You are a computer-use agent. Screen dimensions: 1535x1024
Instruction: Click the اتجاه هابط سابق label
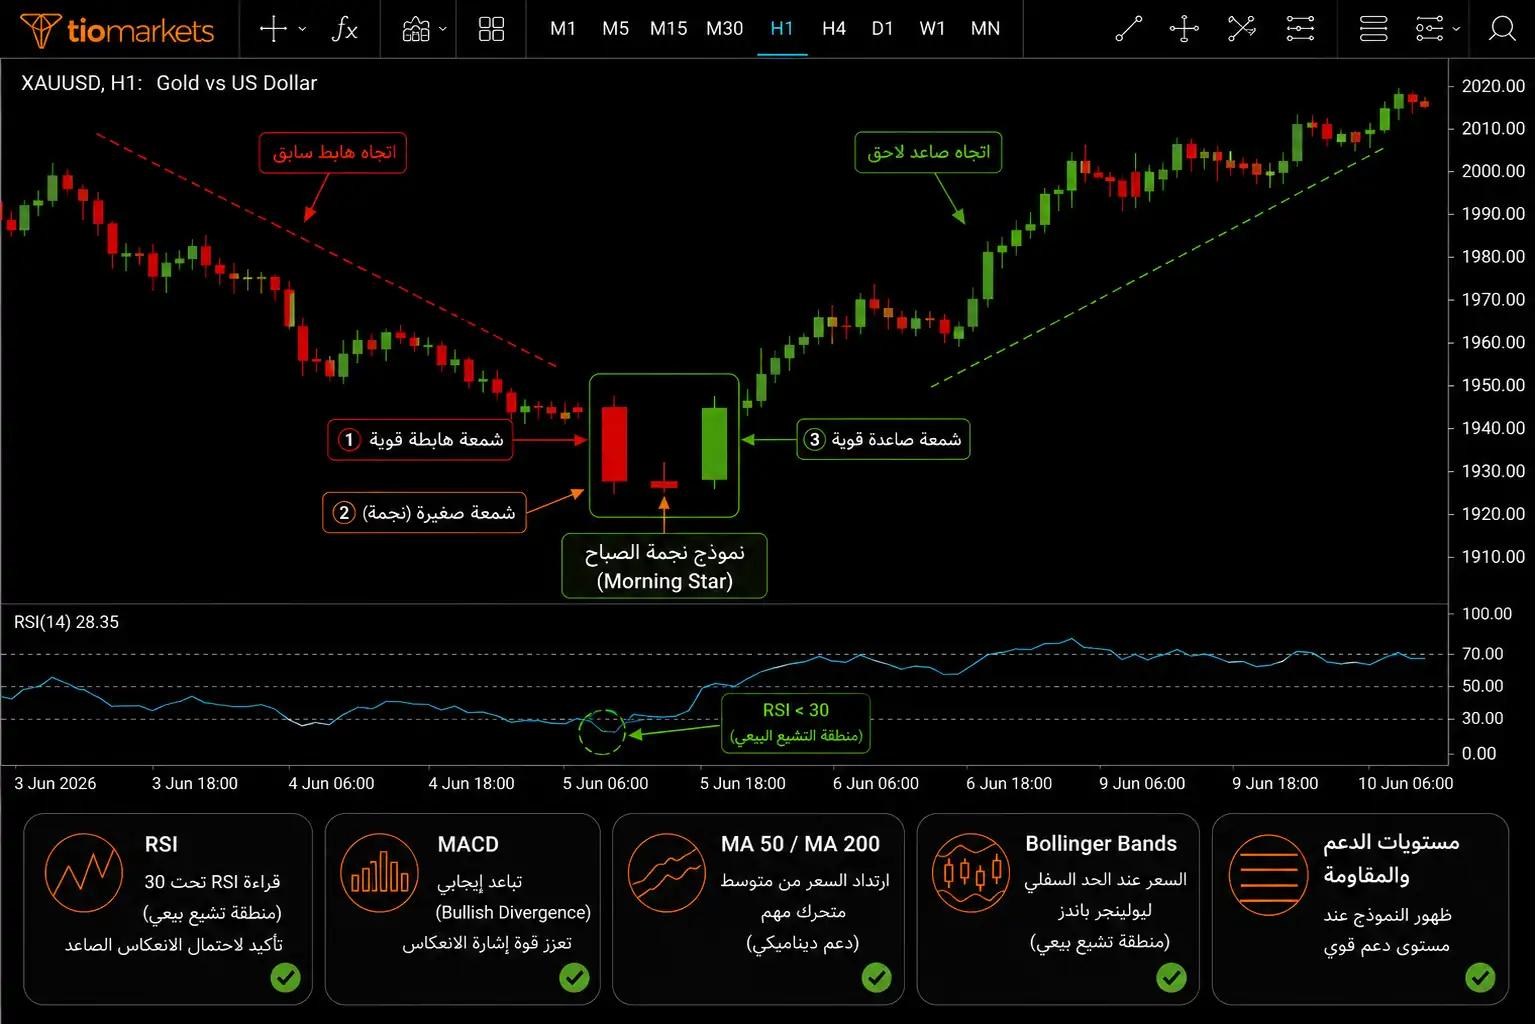pos(333,152)
